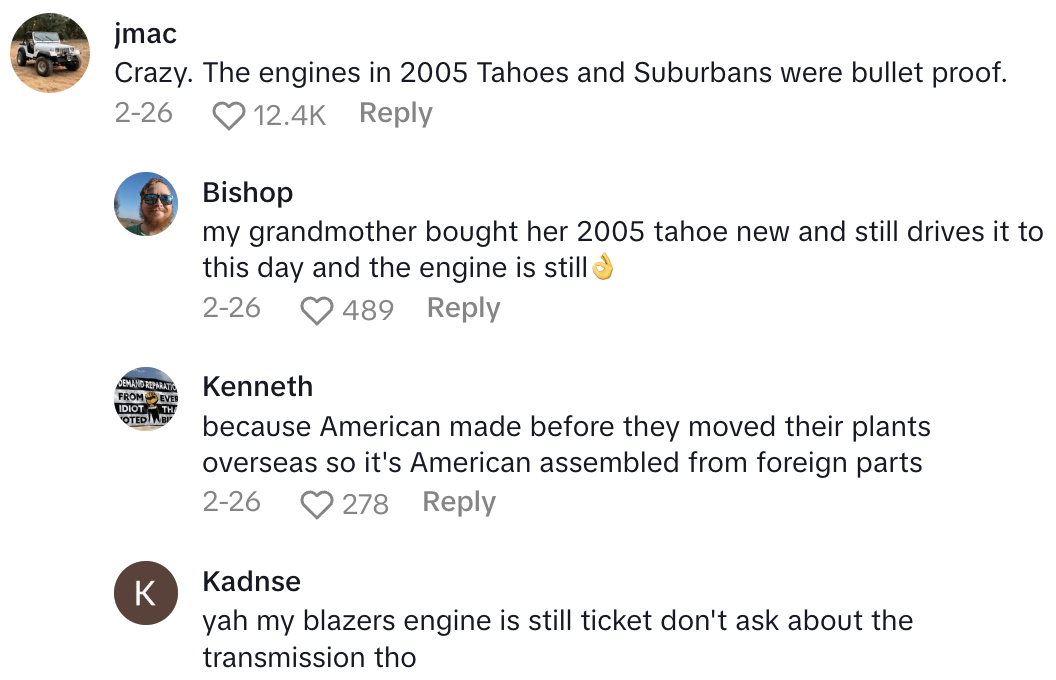Open the jmac username link
Screen dimensions: 1056x680
145,34
